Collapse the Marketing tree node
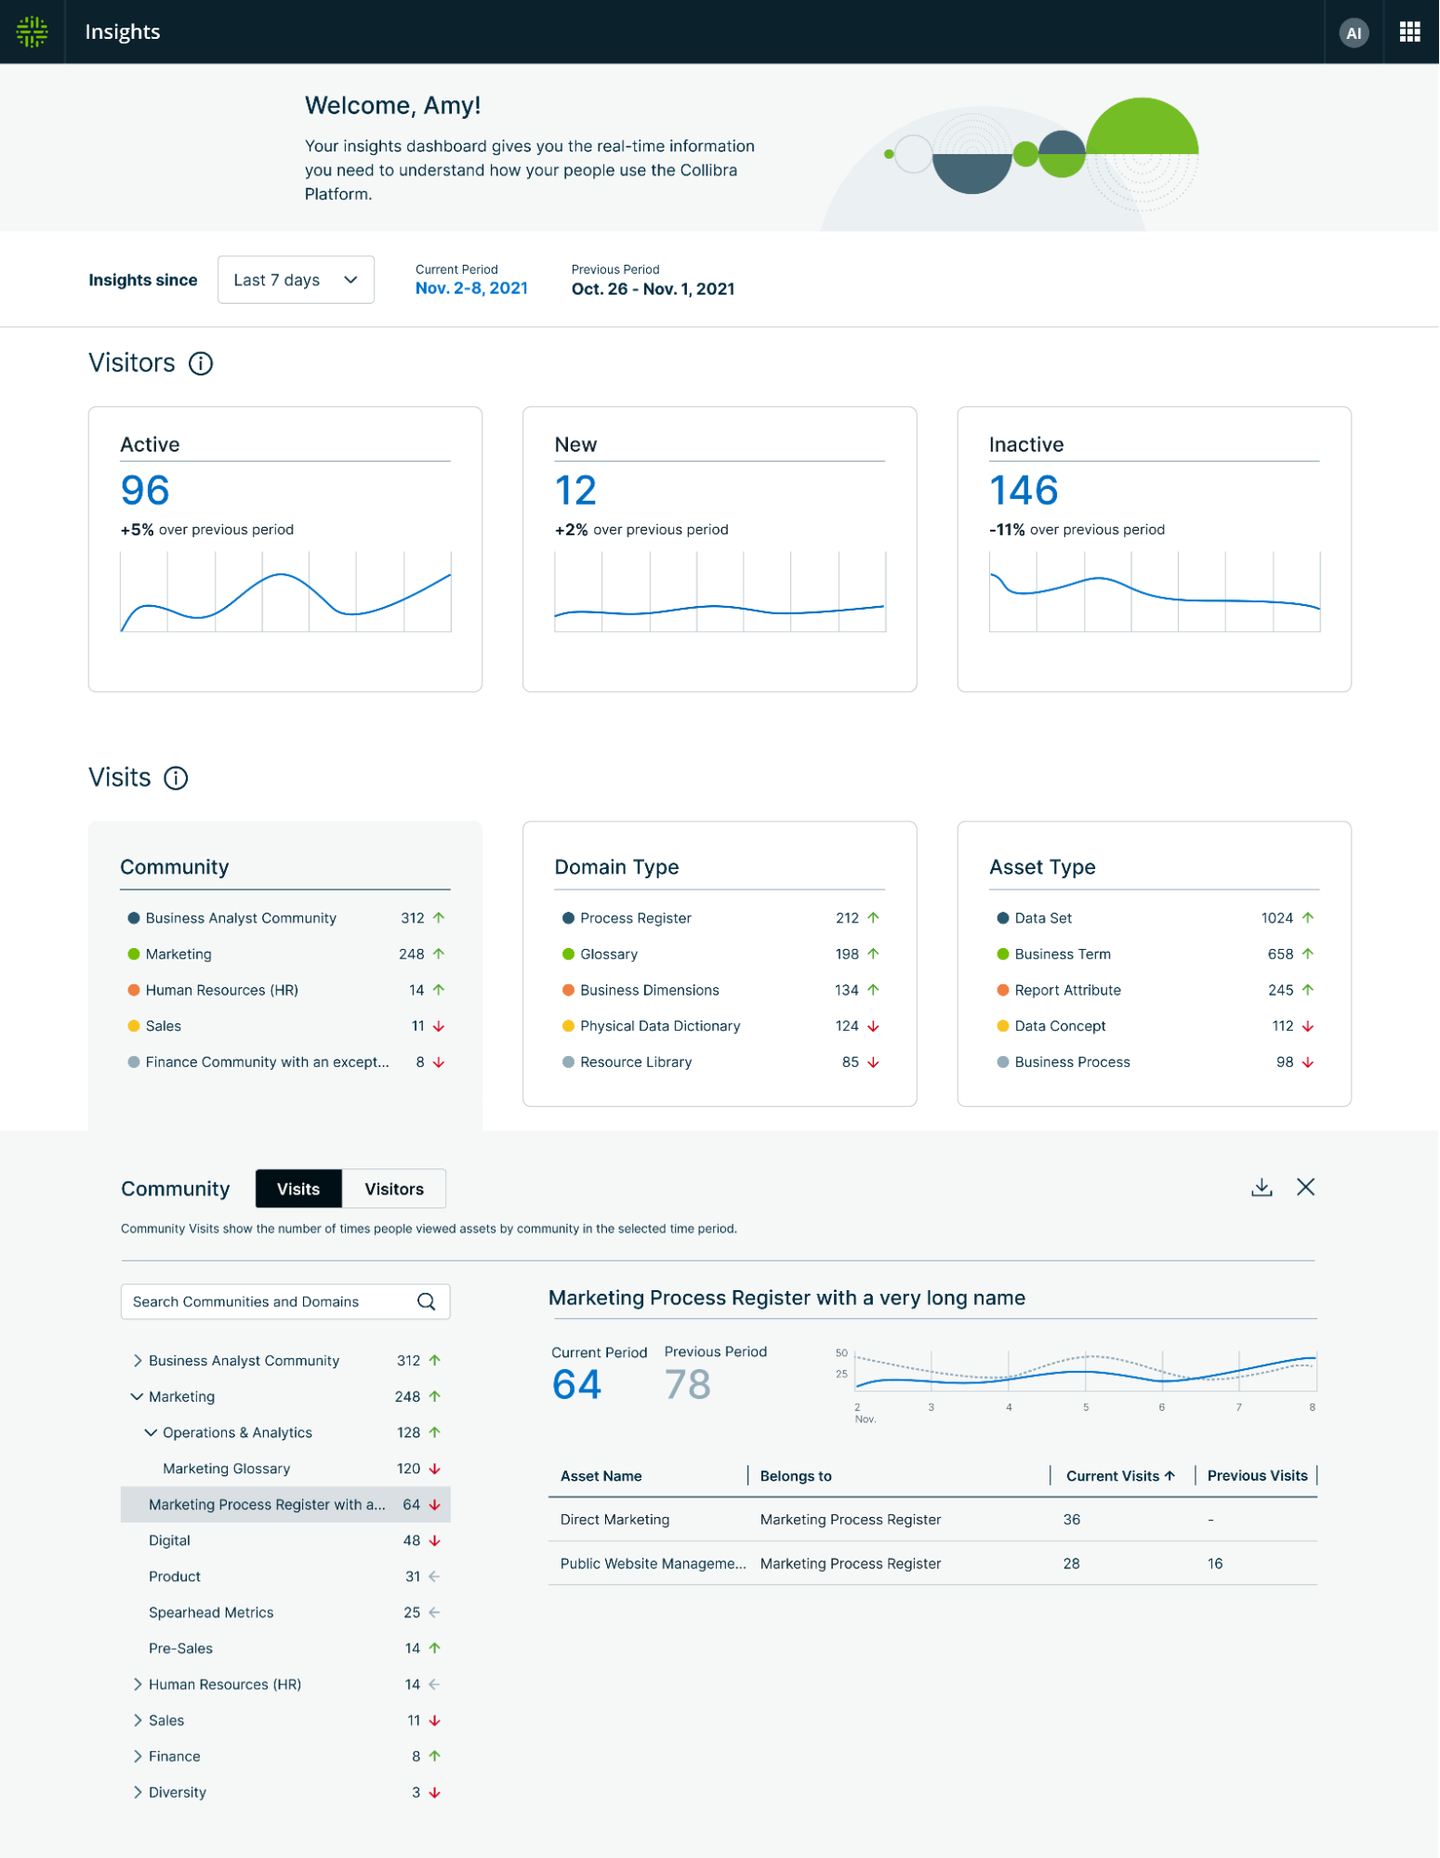Image resolution: width=1440 pixels, height=1858 pixels. (137, 1397)
